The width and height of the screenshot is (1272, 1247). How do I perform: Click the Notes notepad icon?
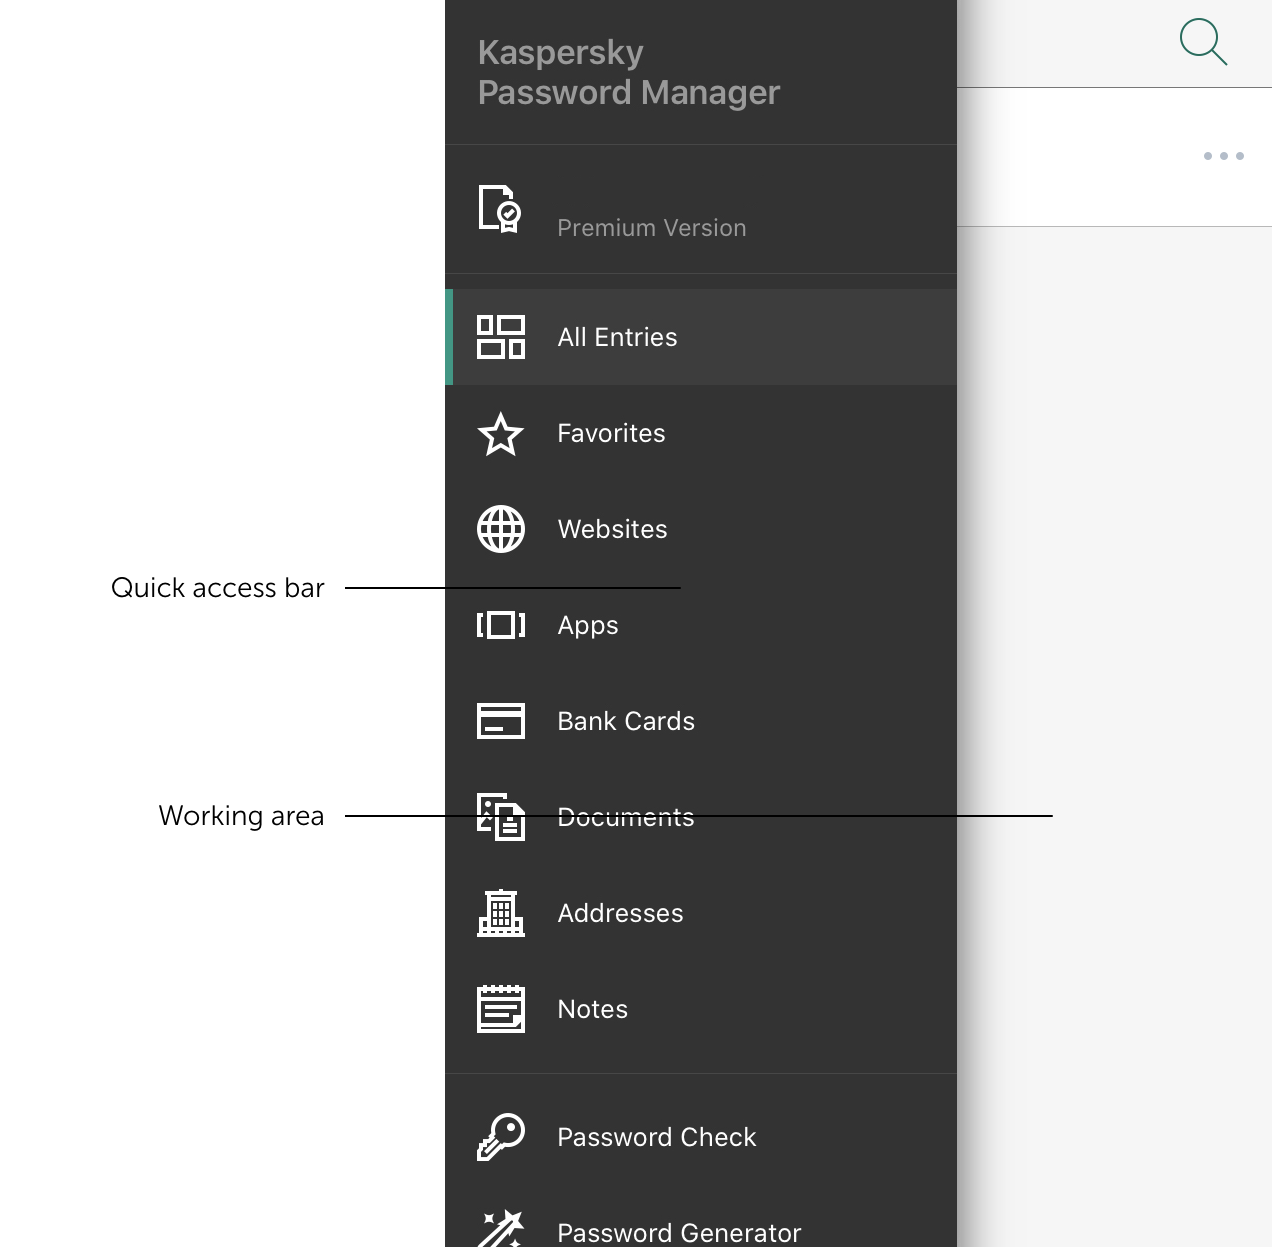pyautogui.click(x=501, y=1009)
